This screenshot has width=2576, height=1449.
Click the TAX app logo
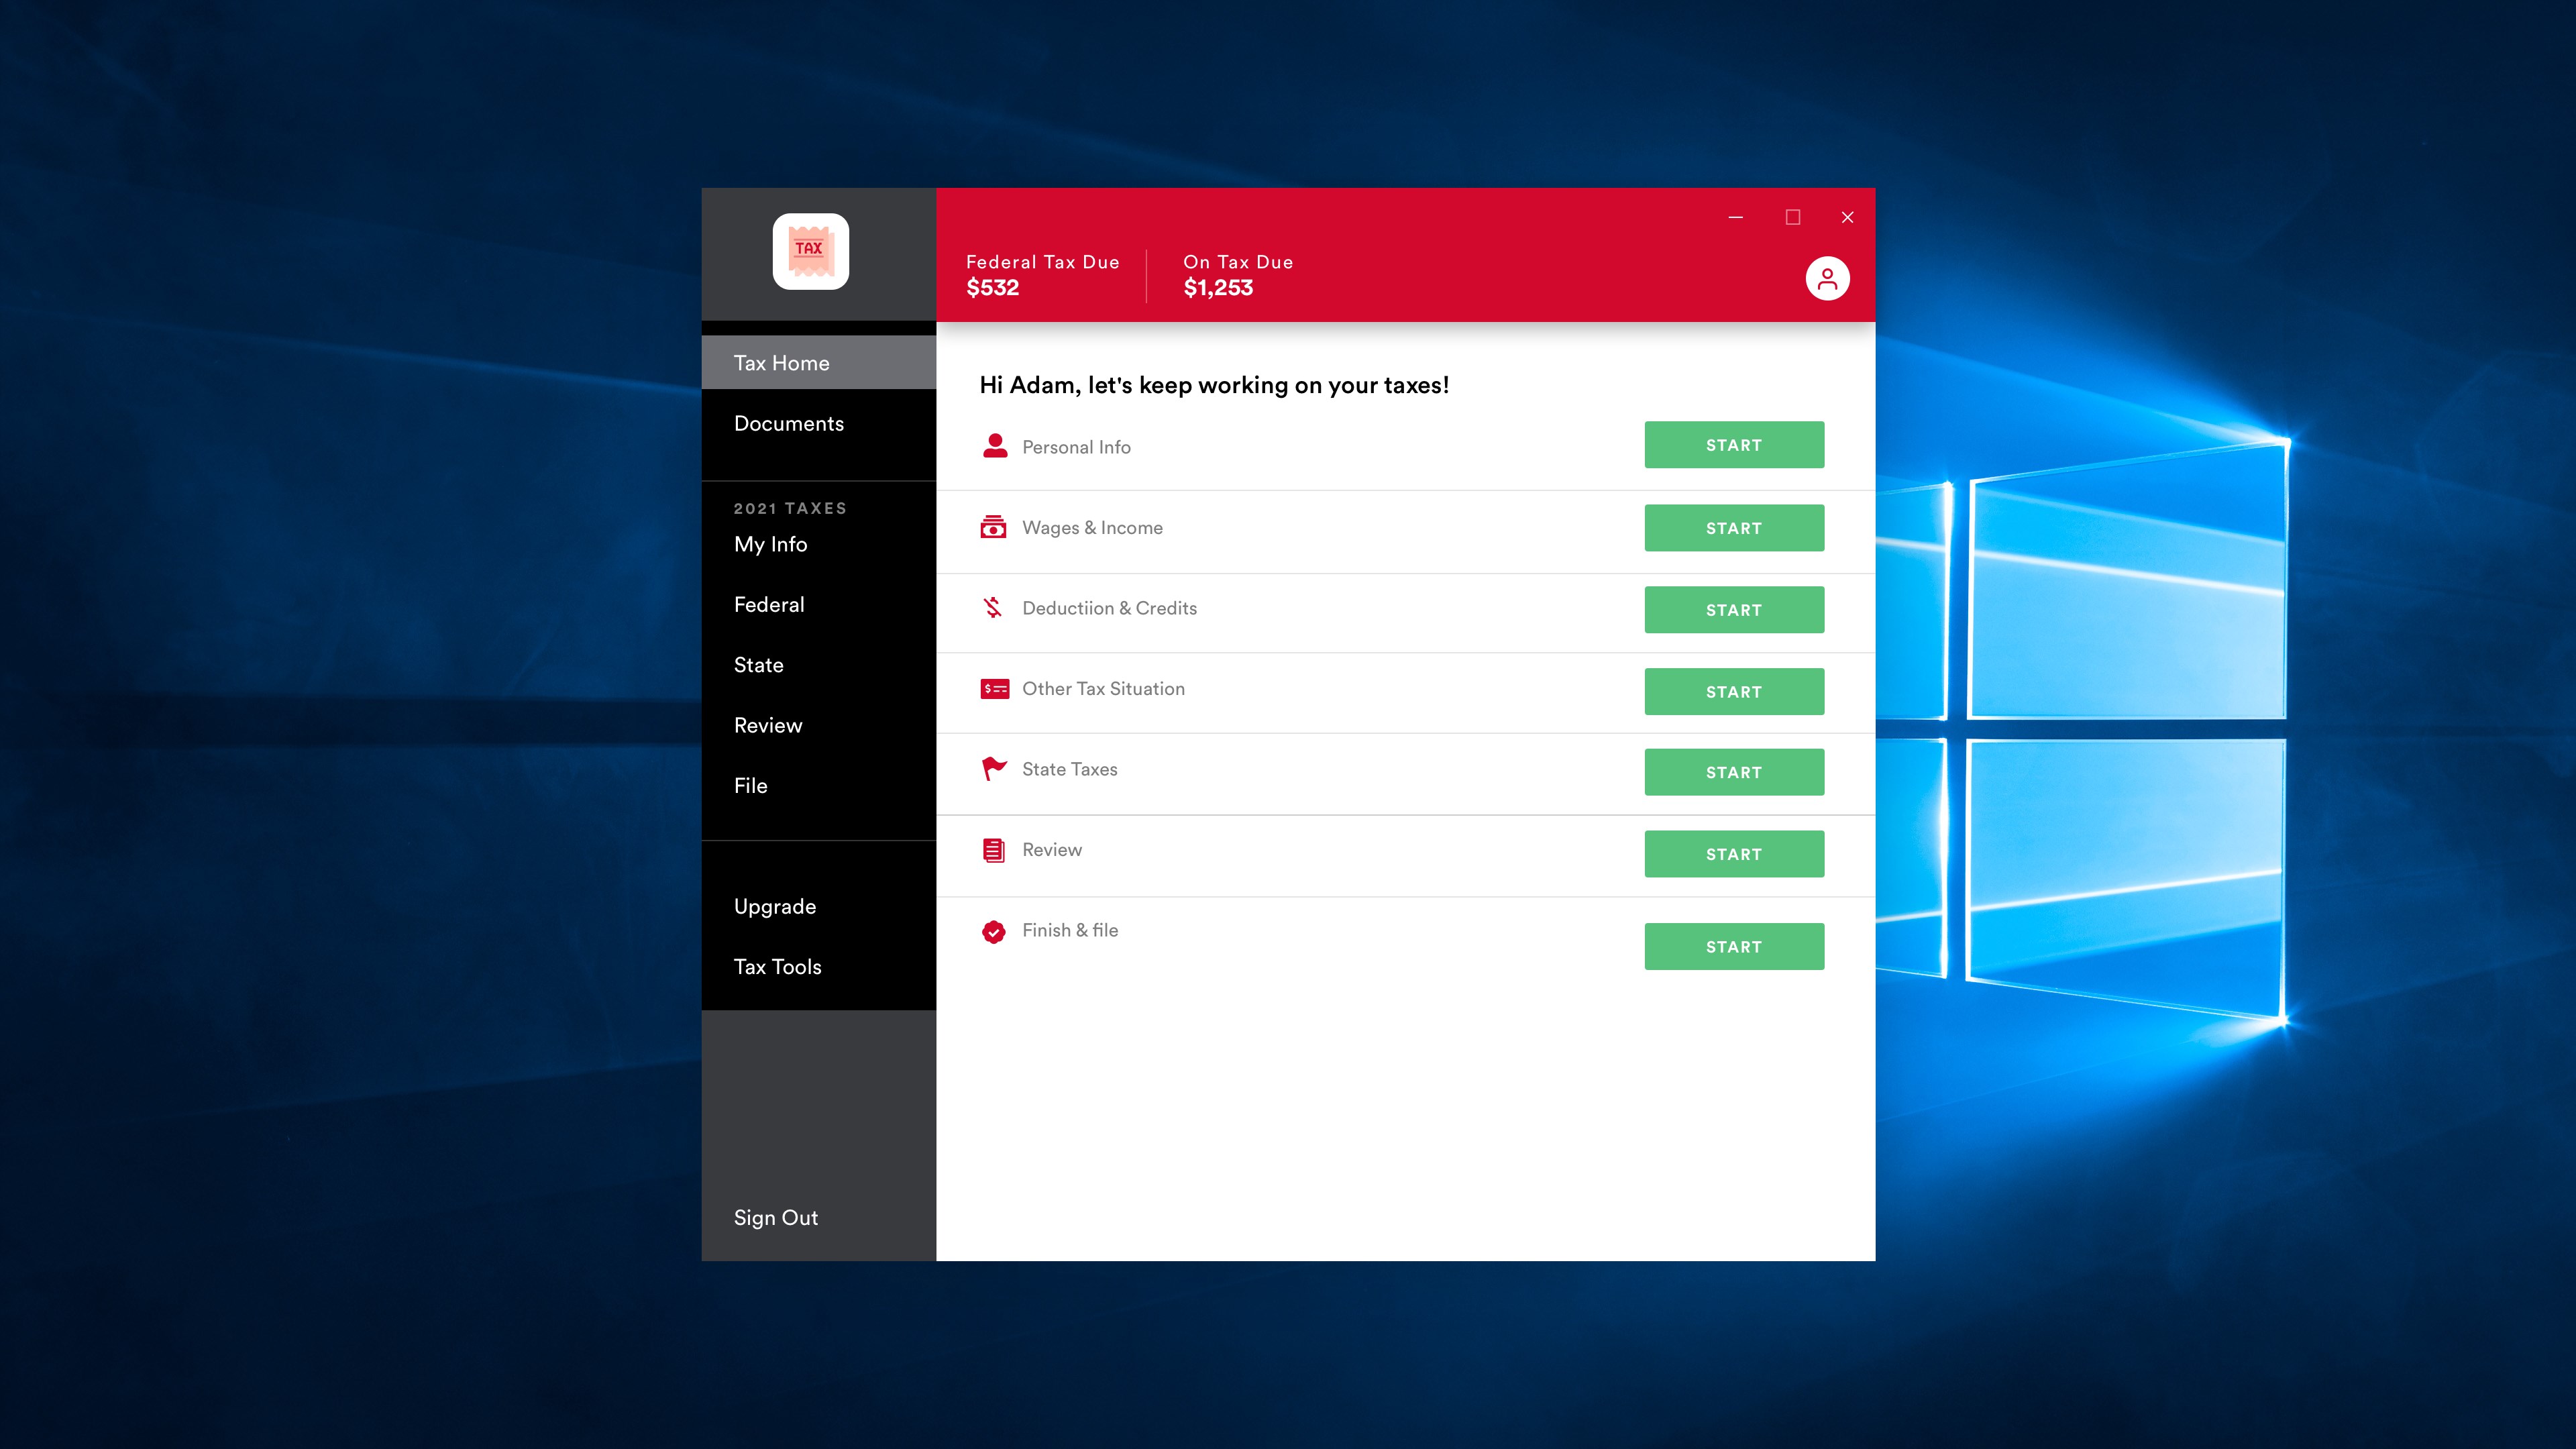[810, 251]
